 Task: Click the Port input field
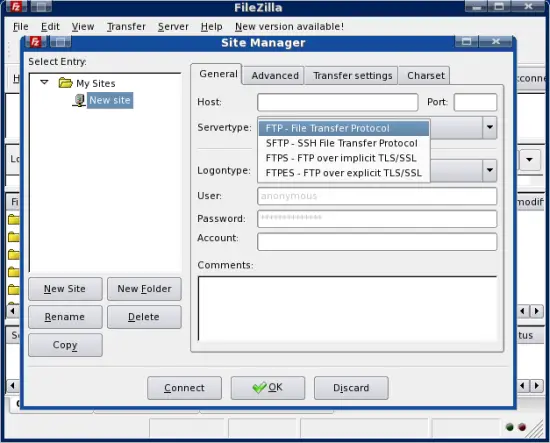[x=475, y=102]
